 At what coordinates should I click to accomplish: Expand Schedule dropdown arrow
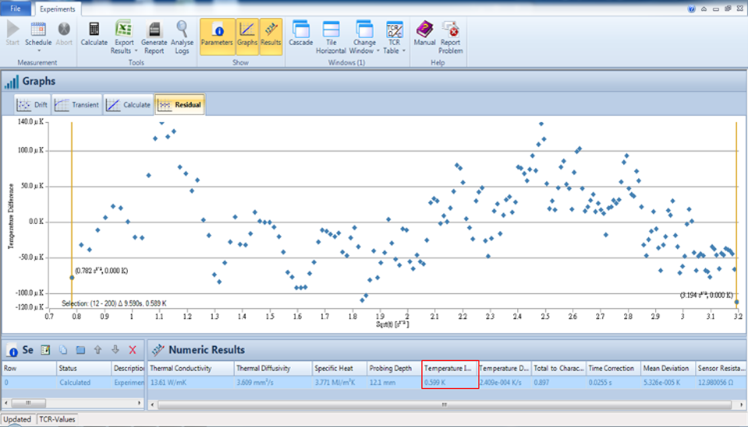pos(39,51)
